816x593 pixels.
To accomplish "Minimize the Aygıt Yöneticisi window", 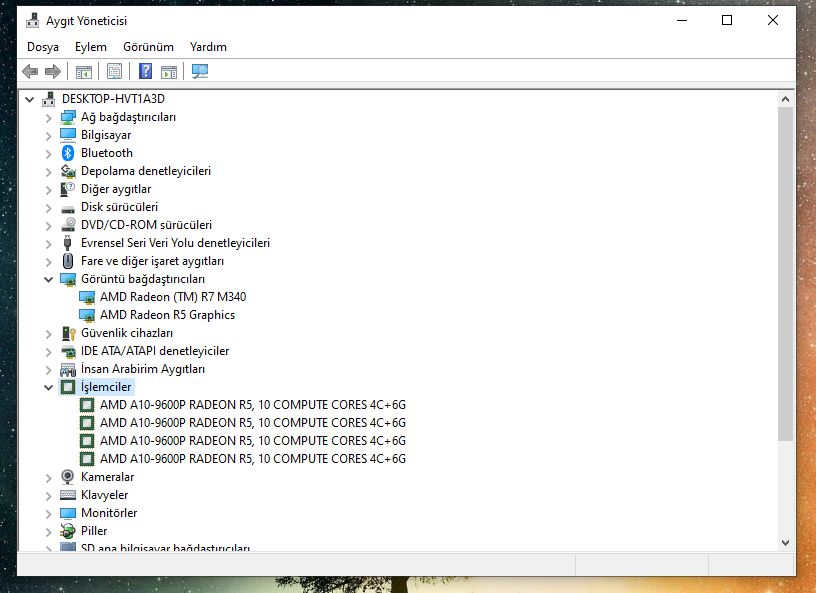I will pyautogui.click(x=682, y=20).
